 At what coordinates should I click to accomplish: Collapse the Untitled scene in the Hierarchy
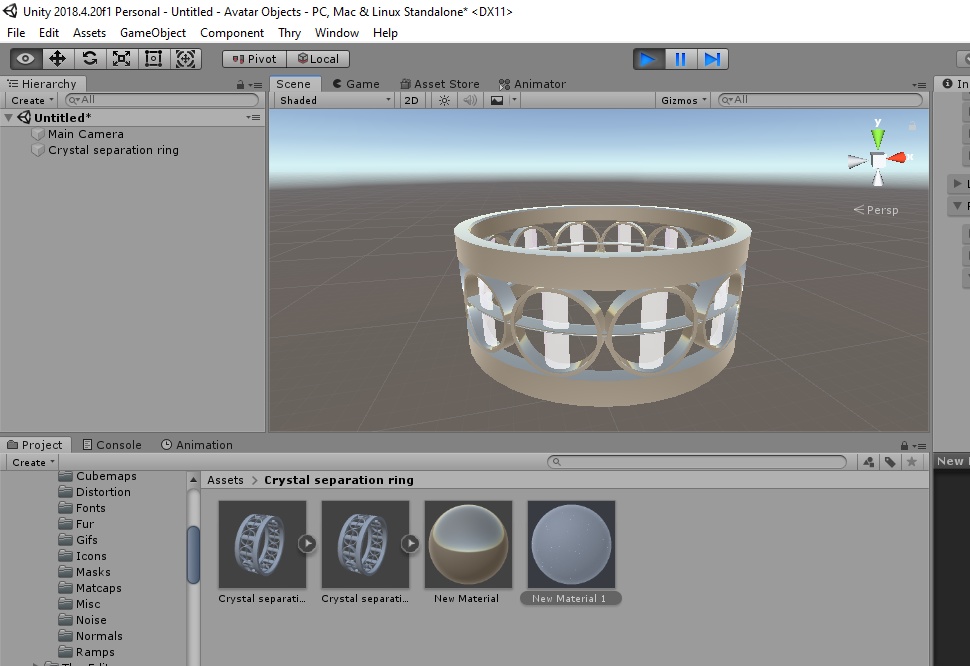[x=8, y=117]
